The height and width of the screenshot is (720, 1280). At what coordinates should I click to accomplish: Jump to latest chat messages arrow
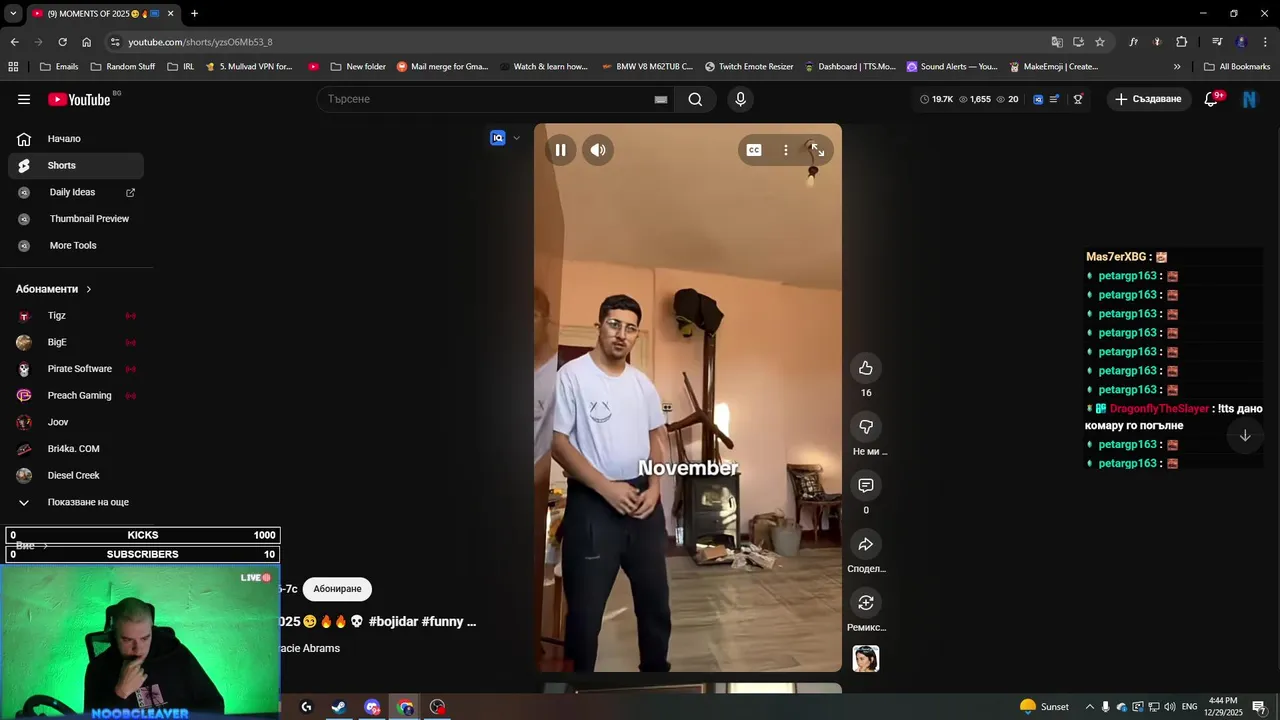coord(1245,435)
